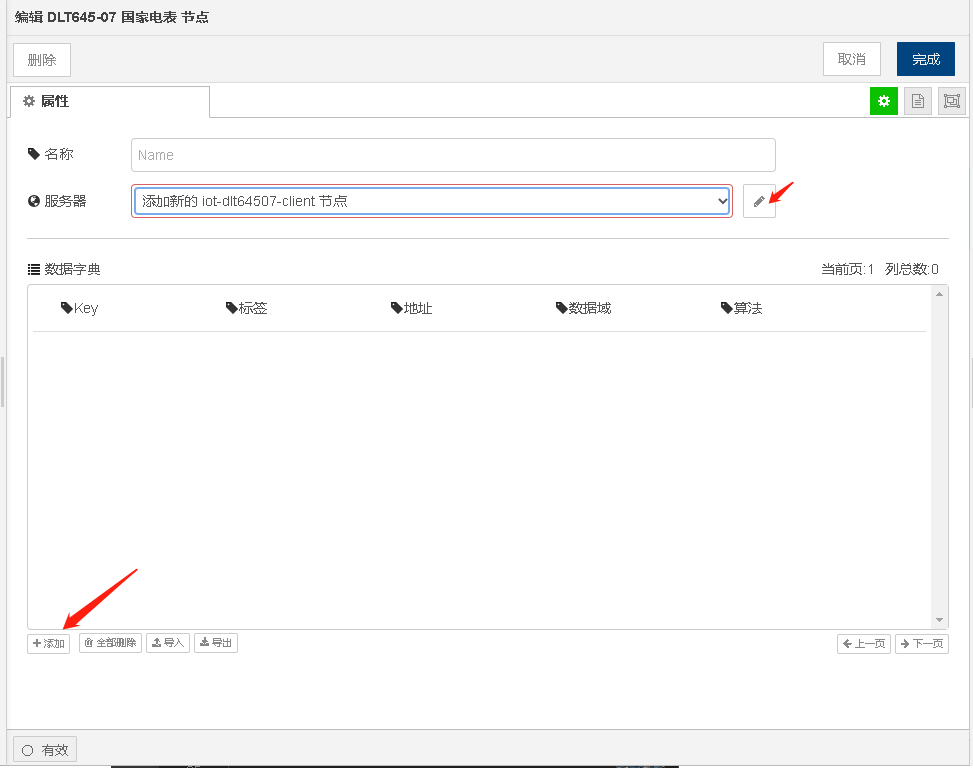Toggle the 有效 enabled button
The height and width of the screenshot is (768, 973).
pyautogui.click(x=45, y=751)
